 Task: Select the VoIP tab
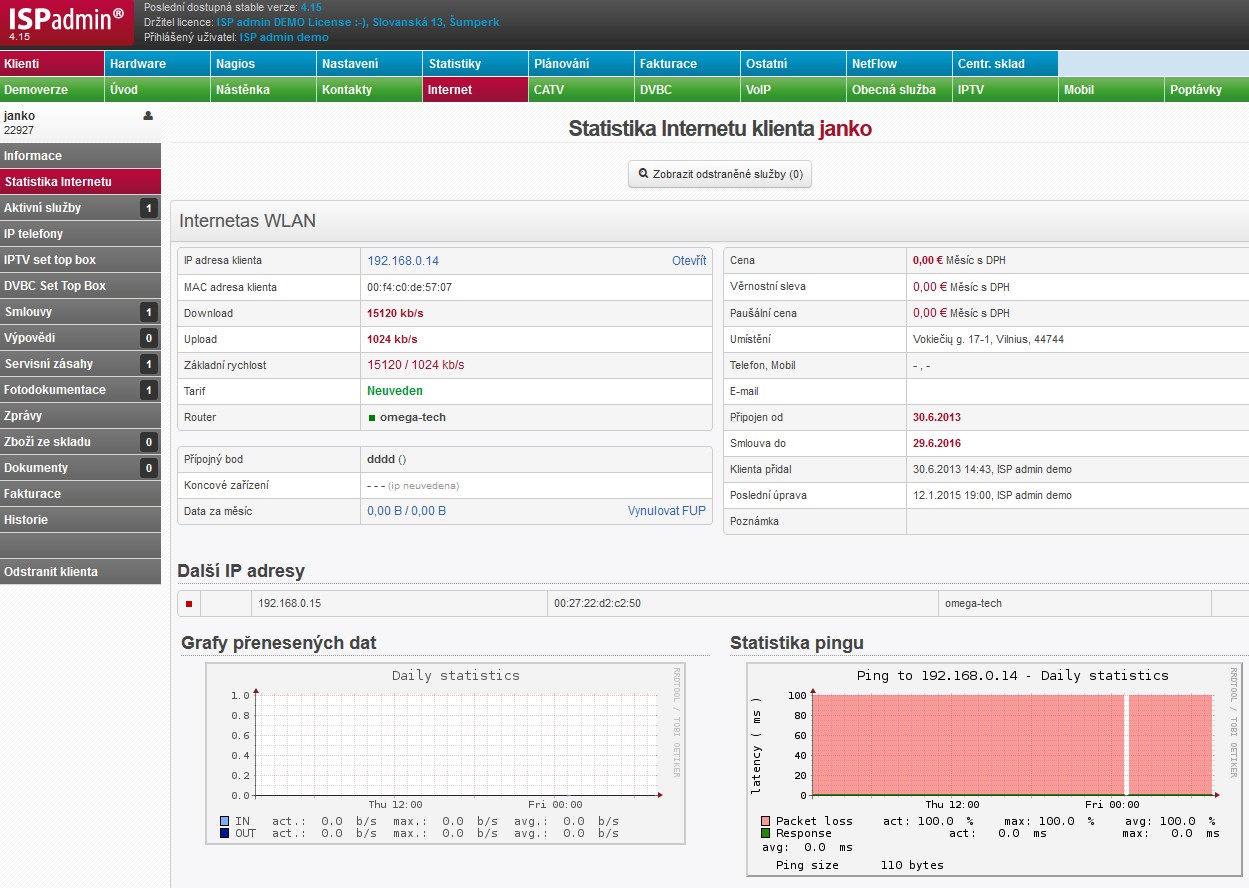tap(792, 89)
